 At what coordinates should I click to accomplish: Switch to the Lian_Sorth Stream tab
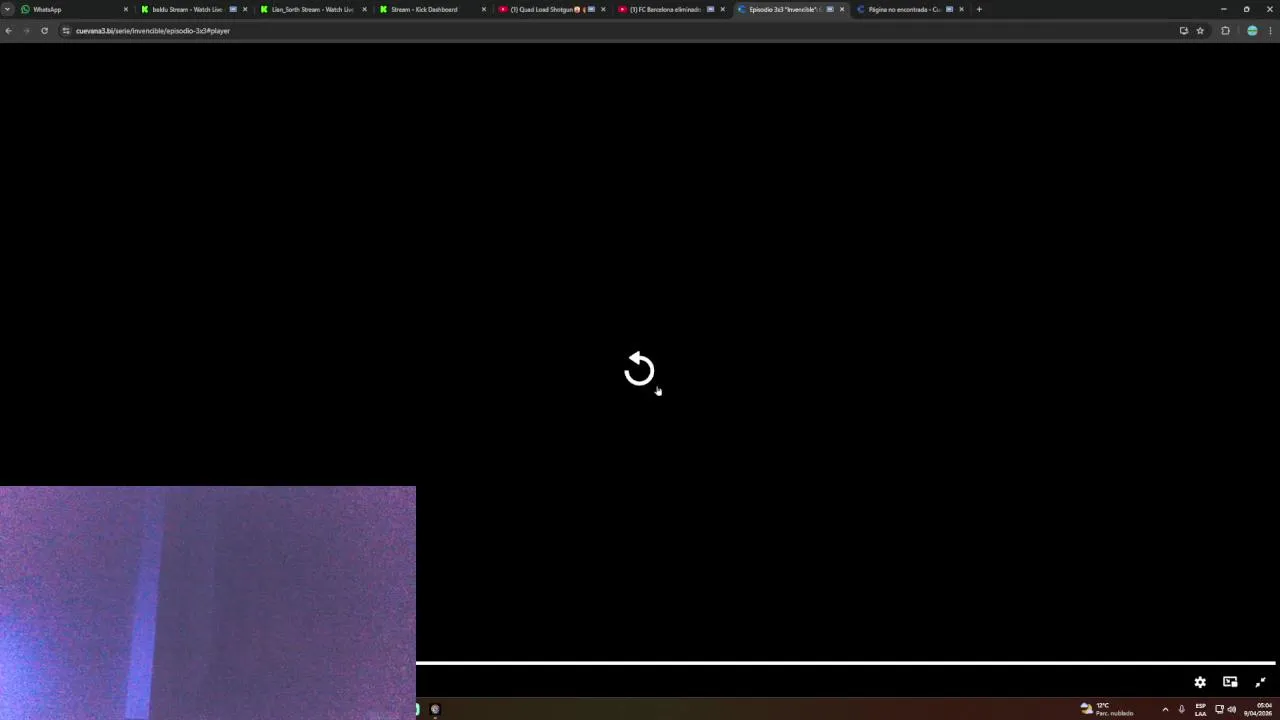[x=312, y=9]
